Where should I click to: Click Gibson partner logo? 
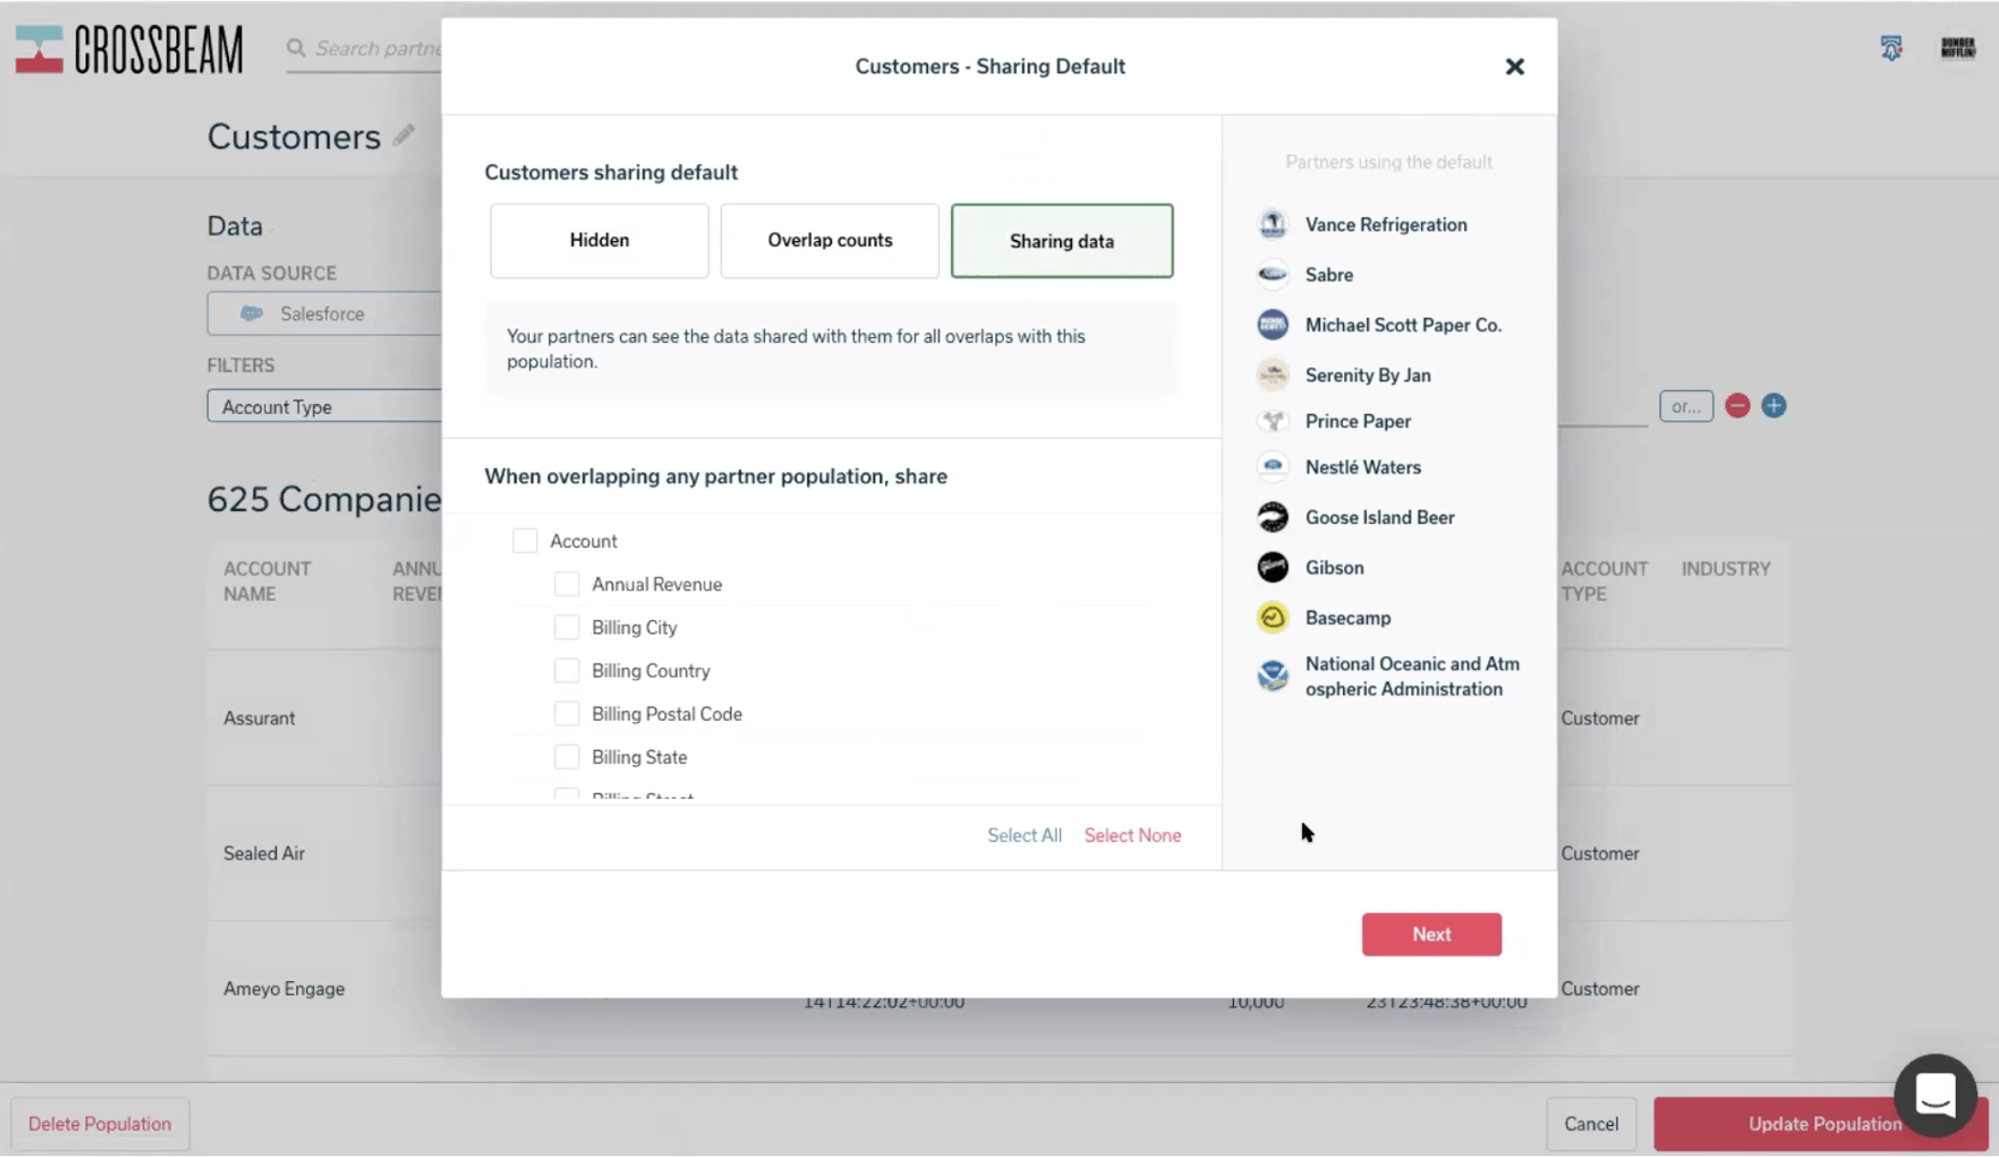(1272, 567)
